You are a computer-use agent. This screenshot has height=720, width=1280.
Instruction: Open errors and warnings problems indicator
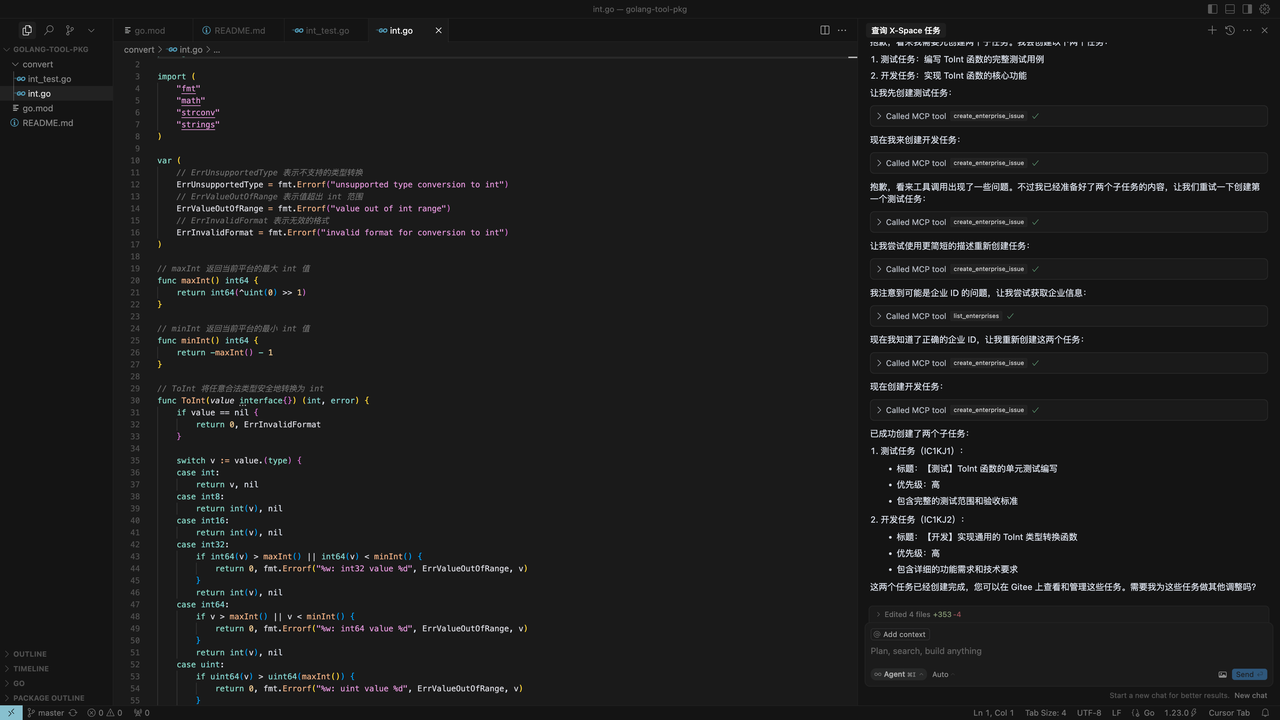point(104,713)
